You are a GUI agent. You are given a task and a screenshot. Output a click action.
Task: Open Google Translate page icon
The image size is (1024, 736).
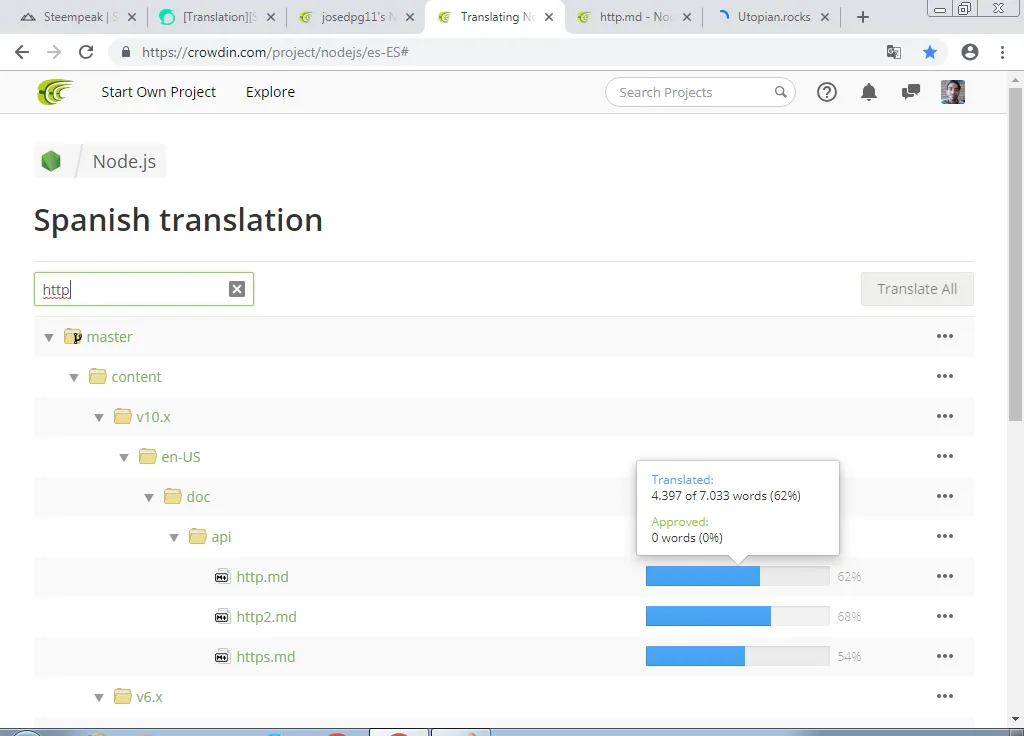click(894, 52)
